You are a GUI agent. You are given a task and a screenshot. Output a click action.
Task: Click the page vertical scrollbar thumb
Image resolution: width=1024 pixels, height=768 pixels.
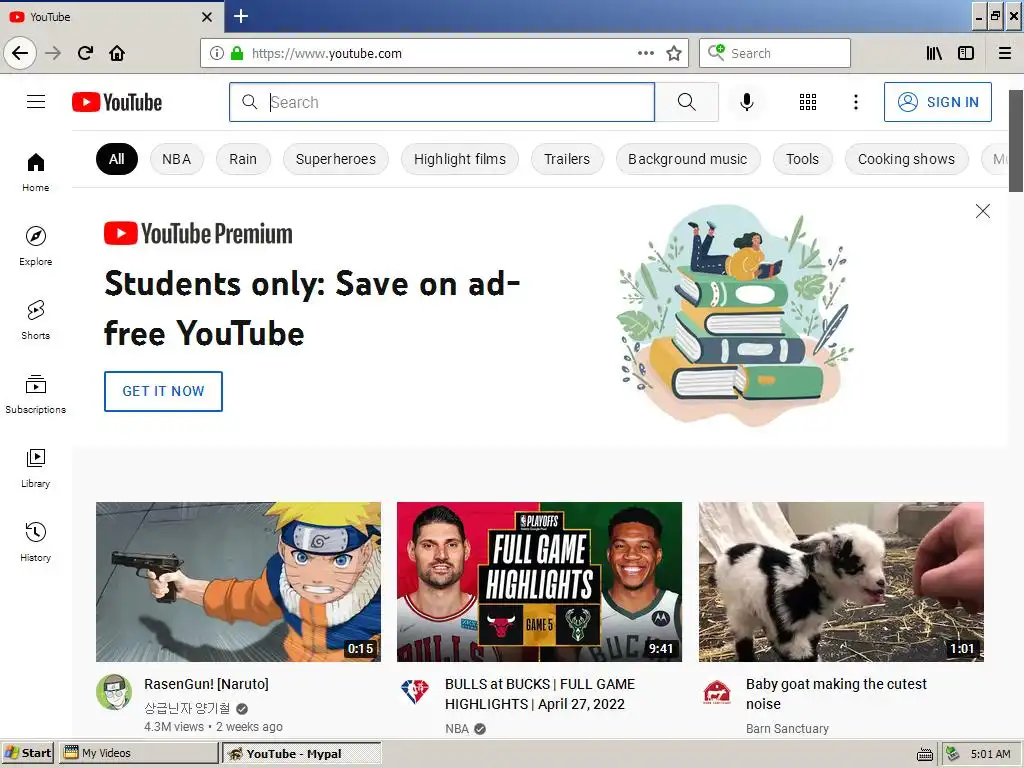click(x=1016, y=141)
